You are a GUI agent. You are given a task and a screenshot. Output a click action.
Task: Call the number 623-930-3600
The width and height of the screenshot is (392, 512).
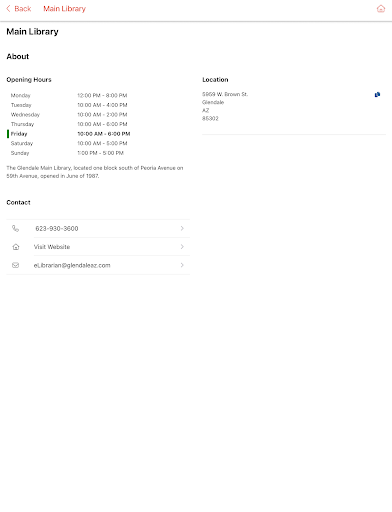[57, 229]
